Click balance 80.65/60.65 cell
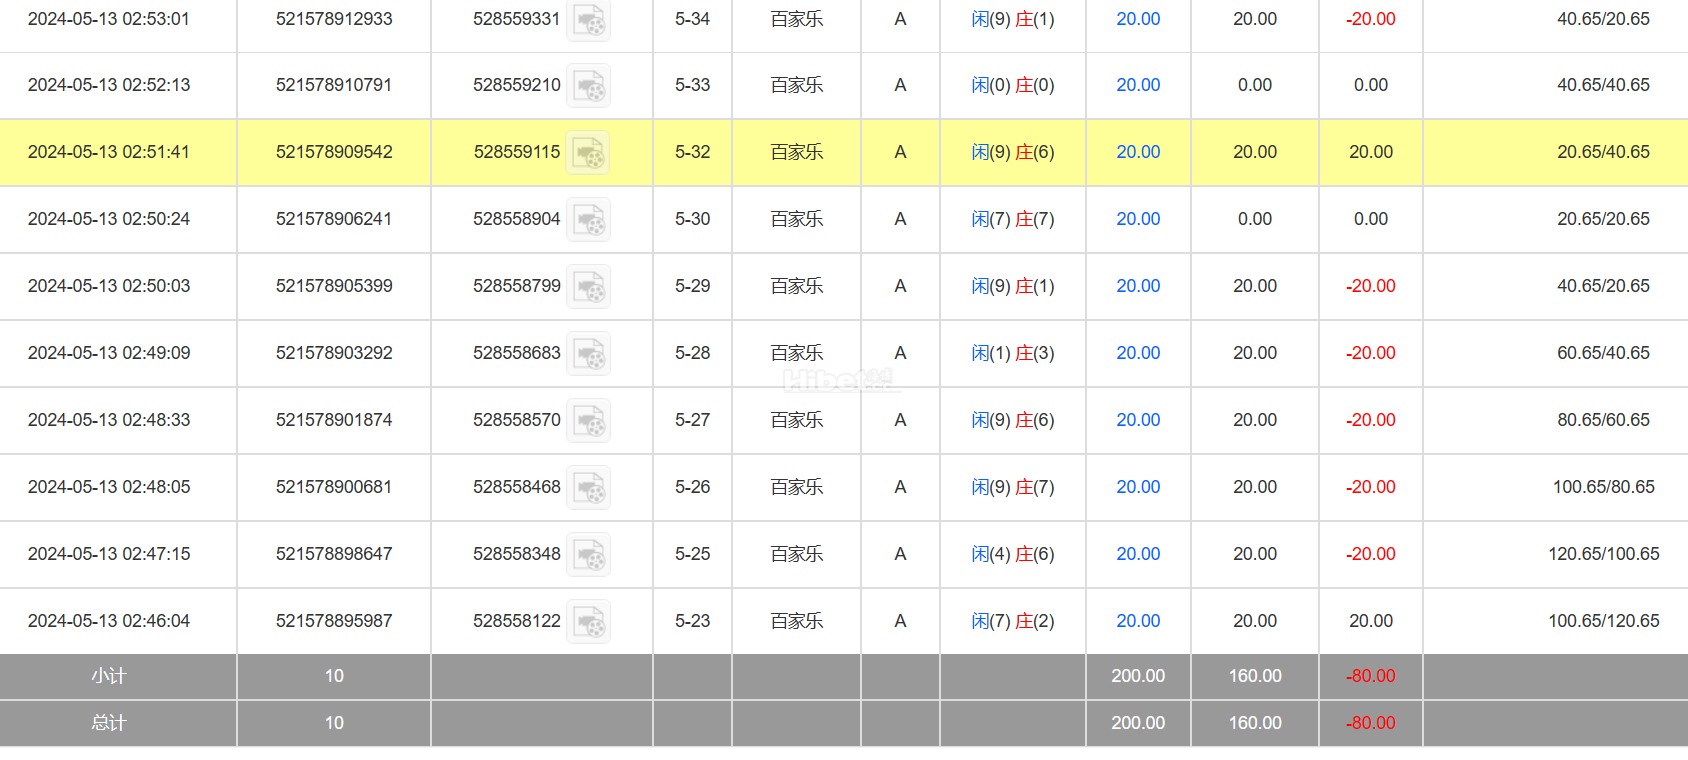Image resolution: width=1688 pixels, height=760 pixels. [x=1604, y=420]
